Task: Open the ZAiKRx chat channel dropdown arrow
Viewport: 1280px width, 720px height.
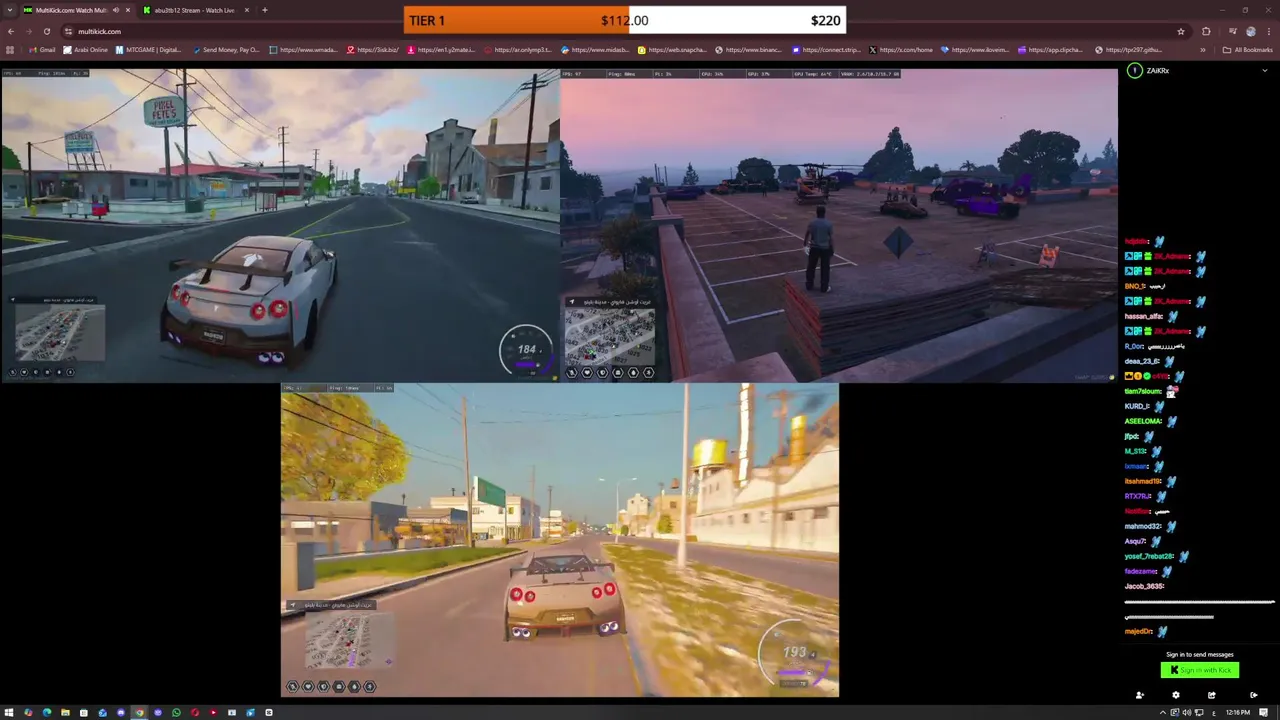Action: tap(1264, 71)
